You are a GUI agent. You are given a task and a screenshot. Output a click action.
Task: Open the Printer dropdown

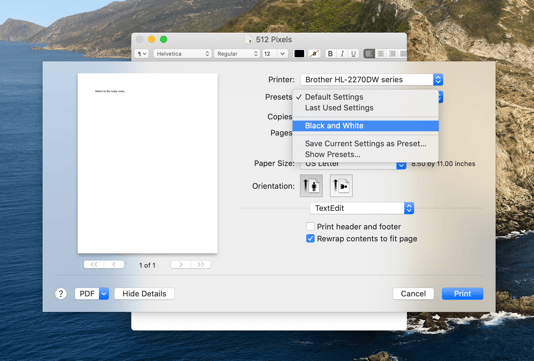click(372, 80)
